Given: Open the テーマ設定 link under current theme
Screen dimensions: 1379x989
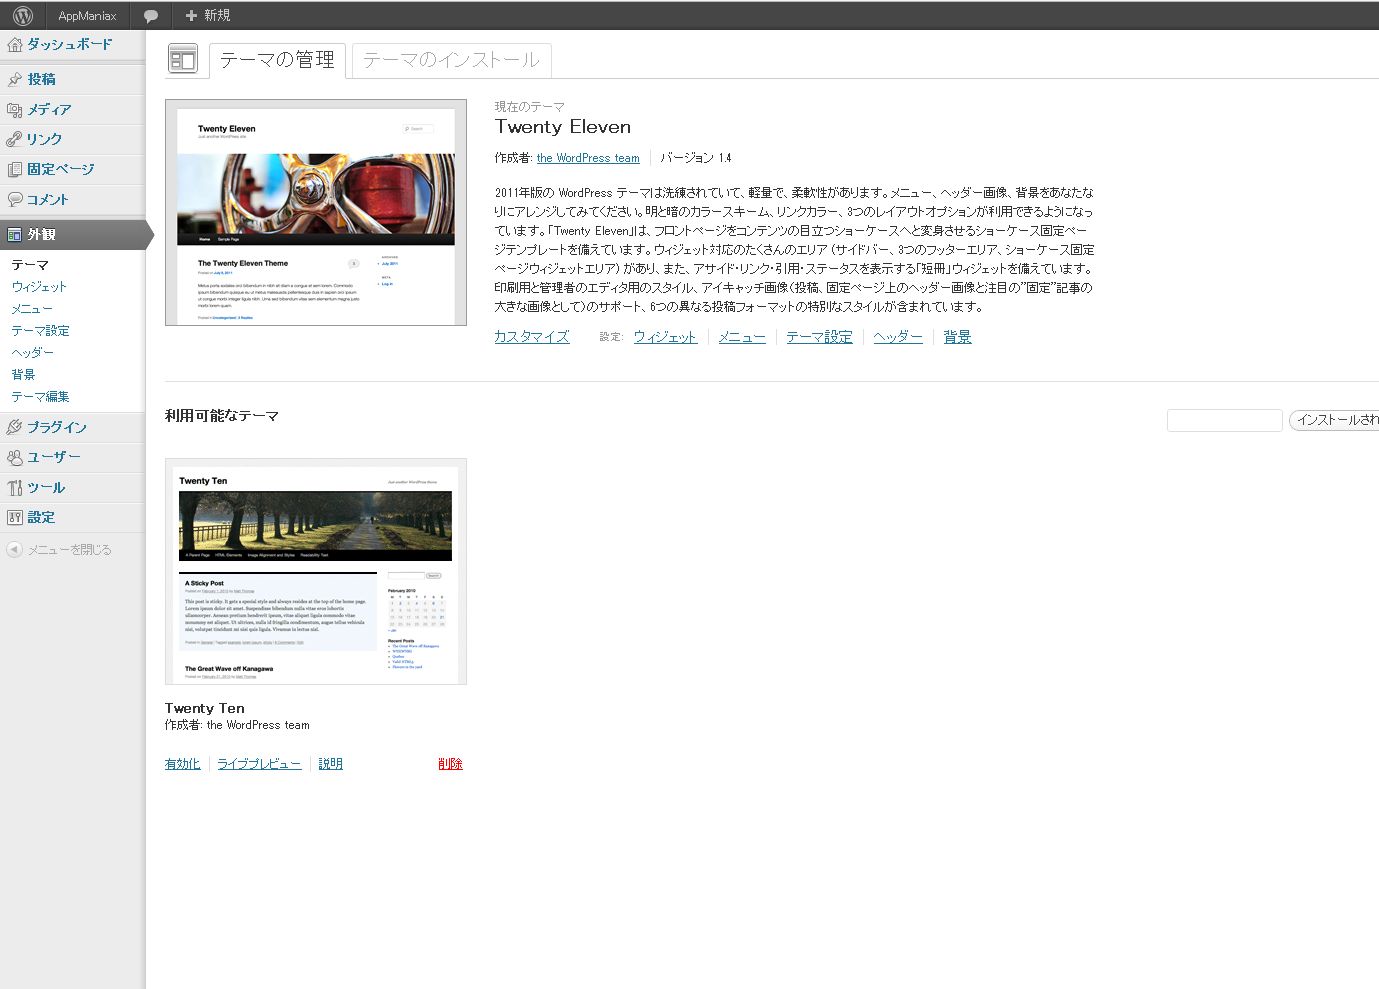Looking at the screenshot, I should coord(819,337).
